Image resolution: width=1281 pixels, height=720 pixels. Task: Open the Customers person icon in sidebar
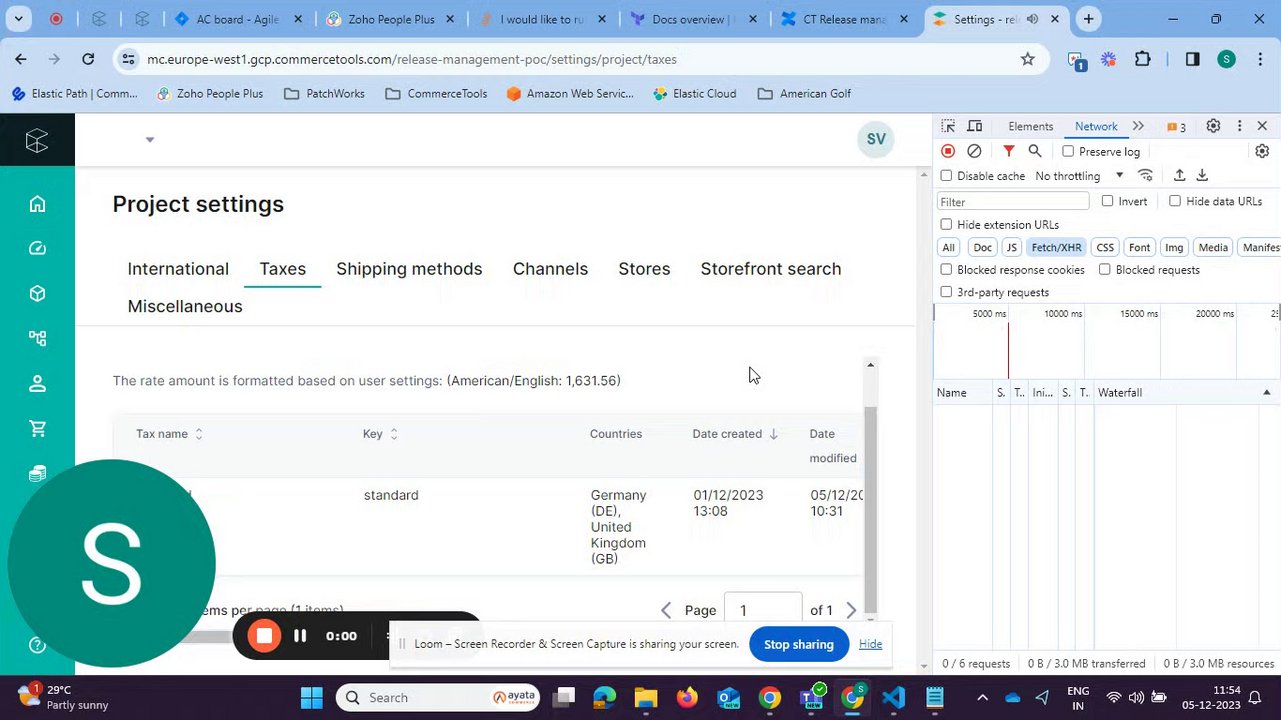37,384
